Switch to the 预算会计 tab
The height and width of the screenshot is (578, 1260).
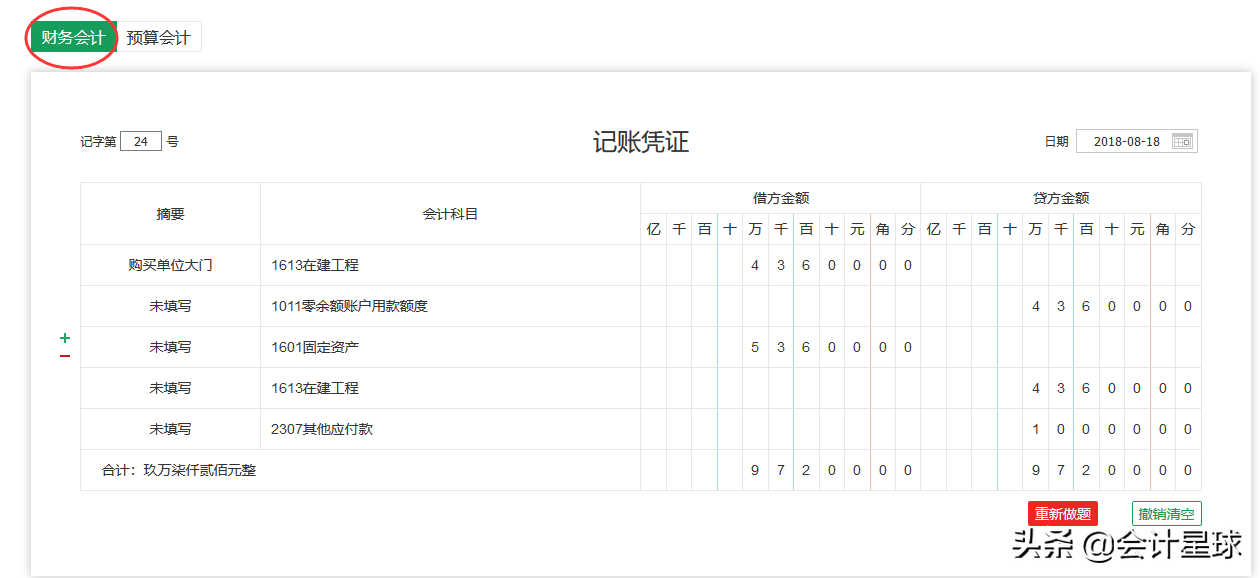point(160,36)
